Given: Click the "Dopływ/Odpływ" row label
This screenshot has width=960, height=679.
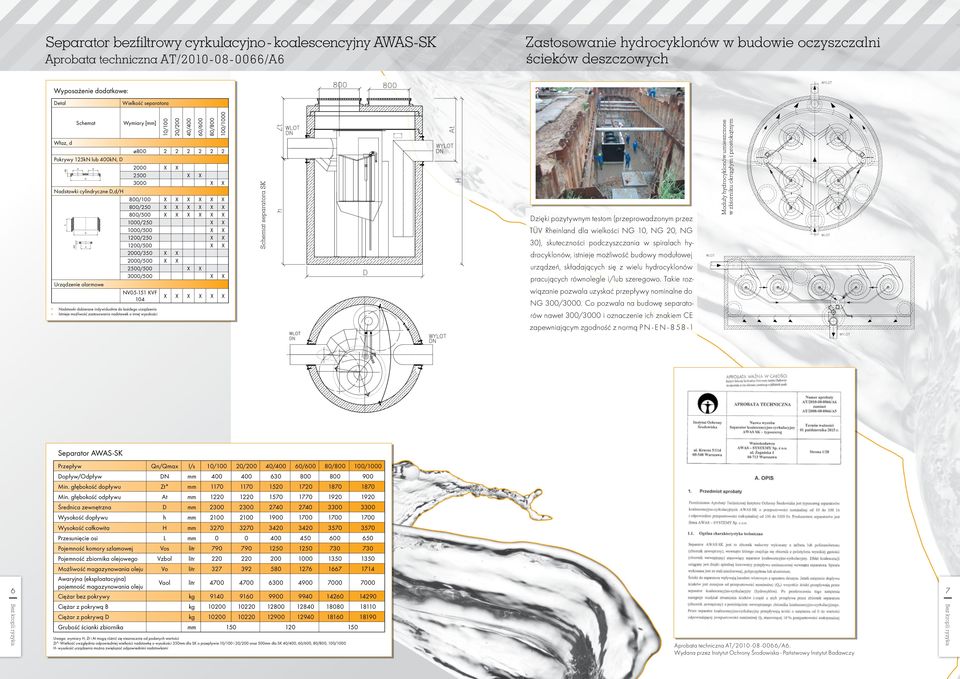Looking at the screenshot, I should pyautogui.click(x=80, y=476).
